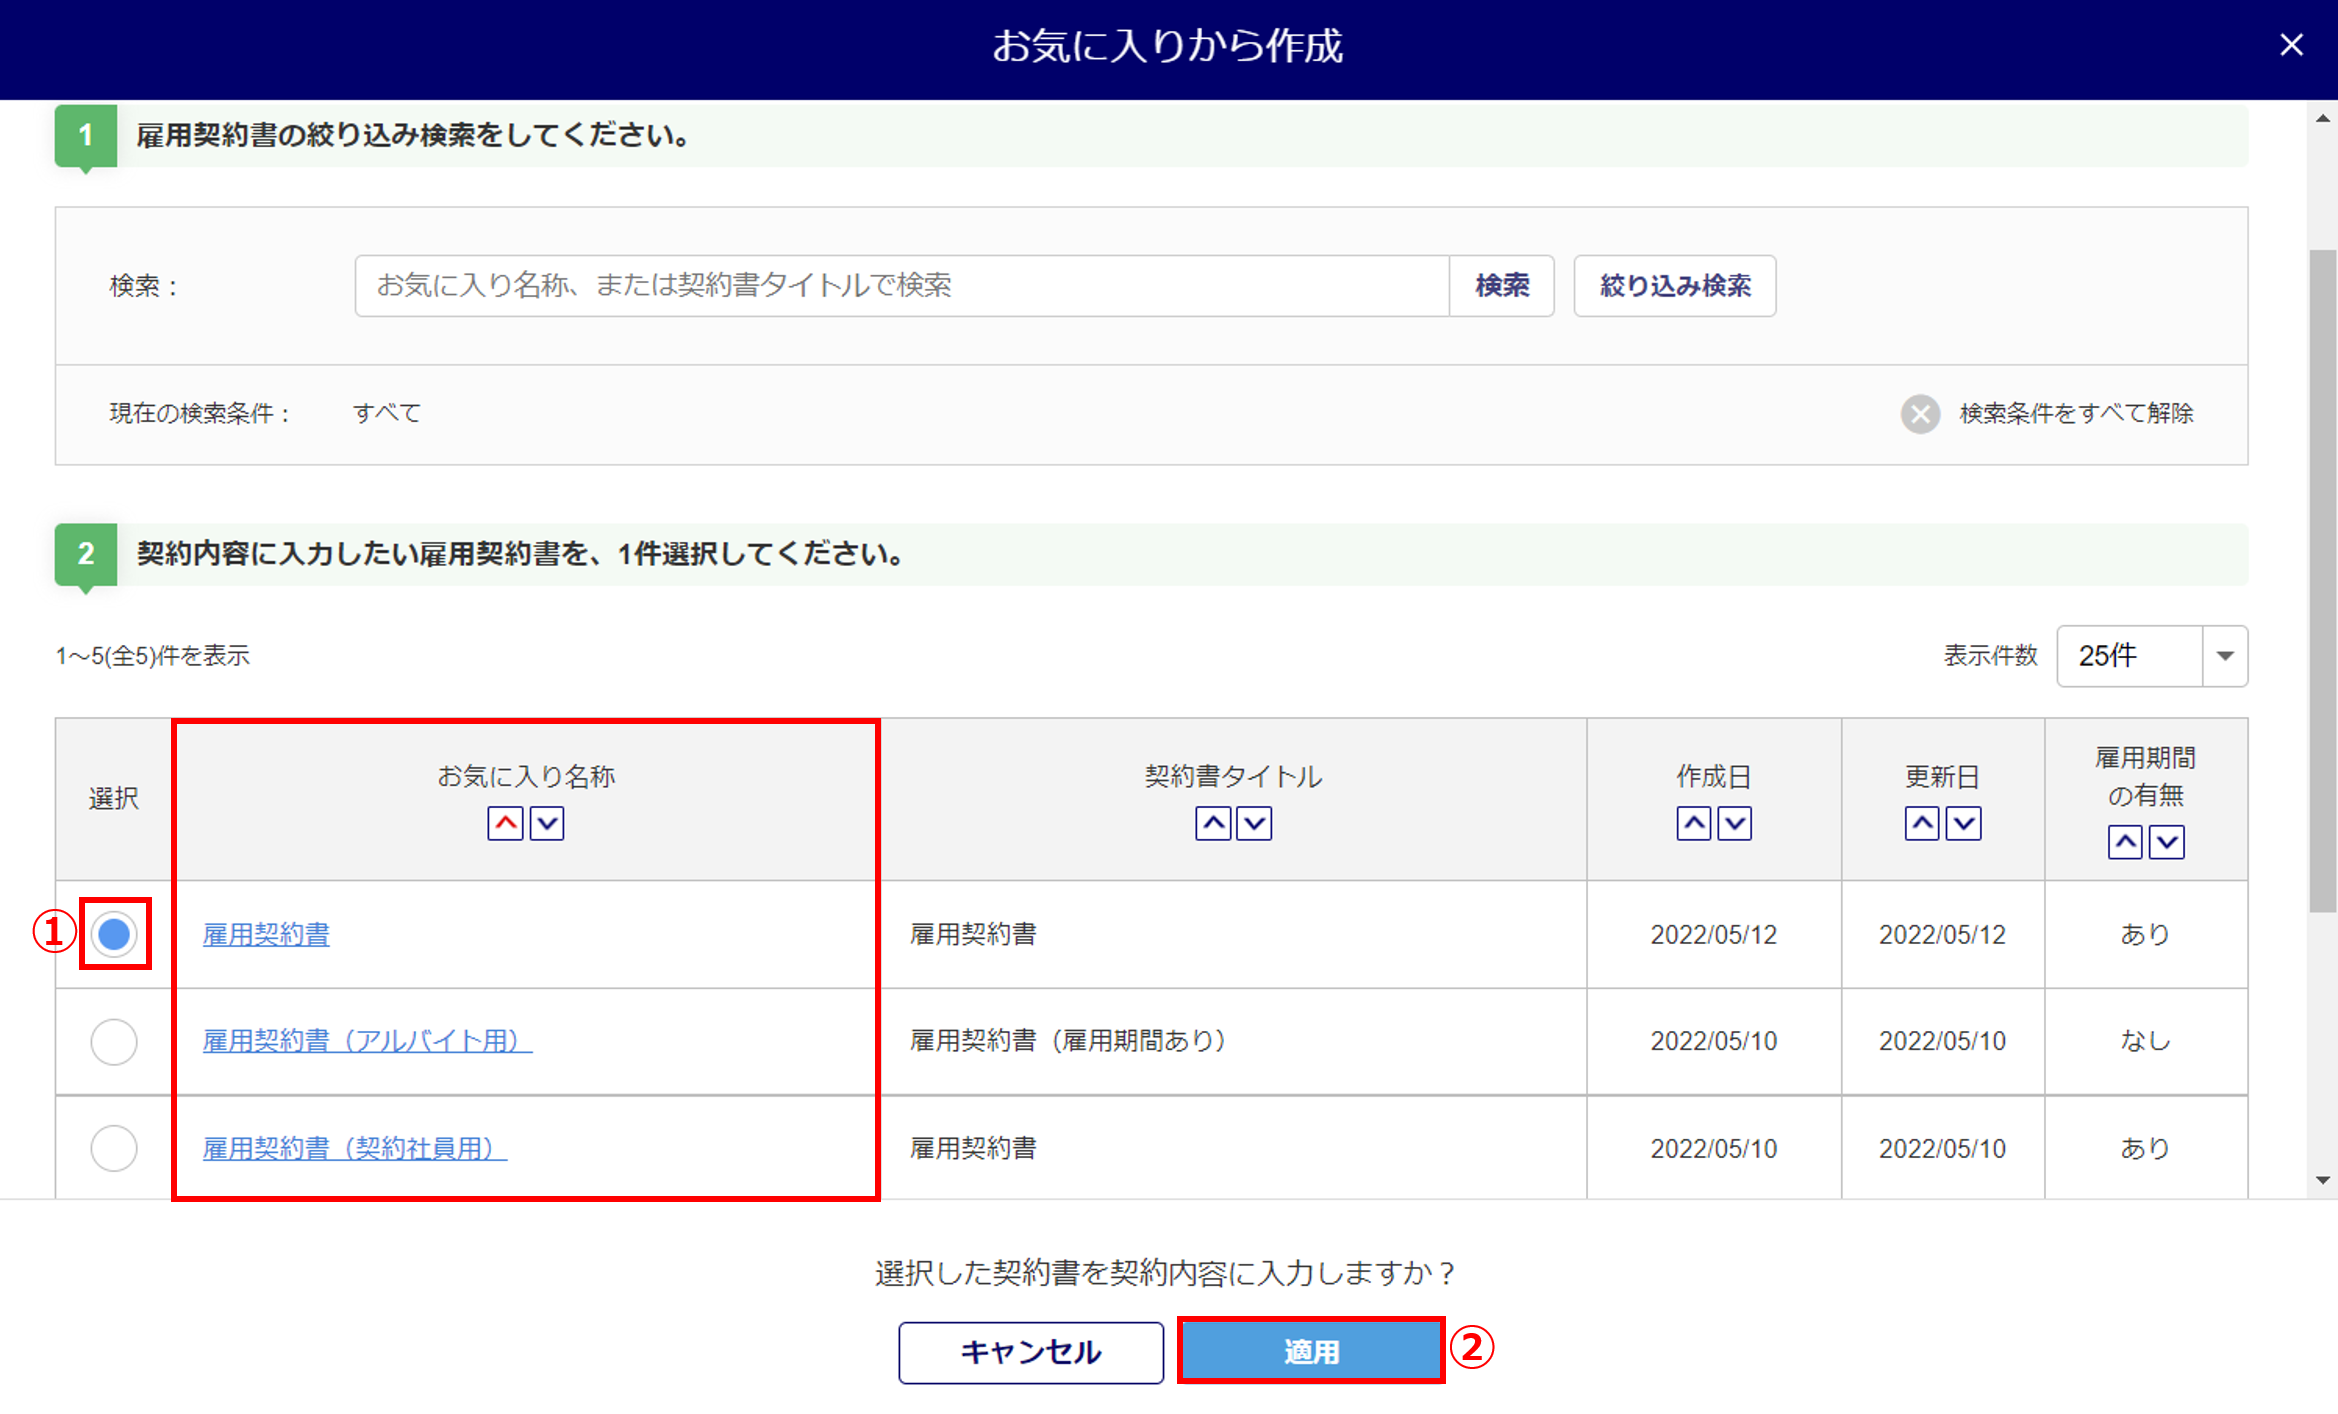Select 契約社員用 contract radio button
Viewport: 2338px width, 1414px height.
coord(114,1148)
